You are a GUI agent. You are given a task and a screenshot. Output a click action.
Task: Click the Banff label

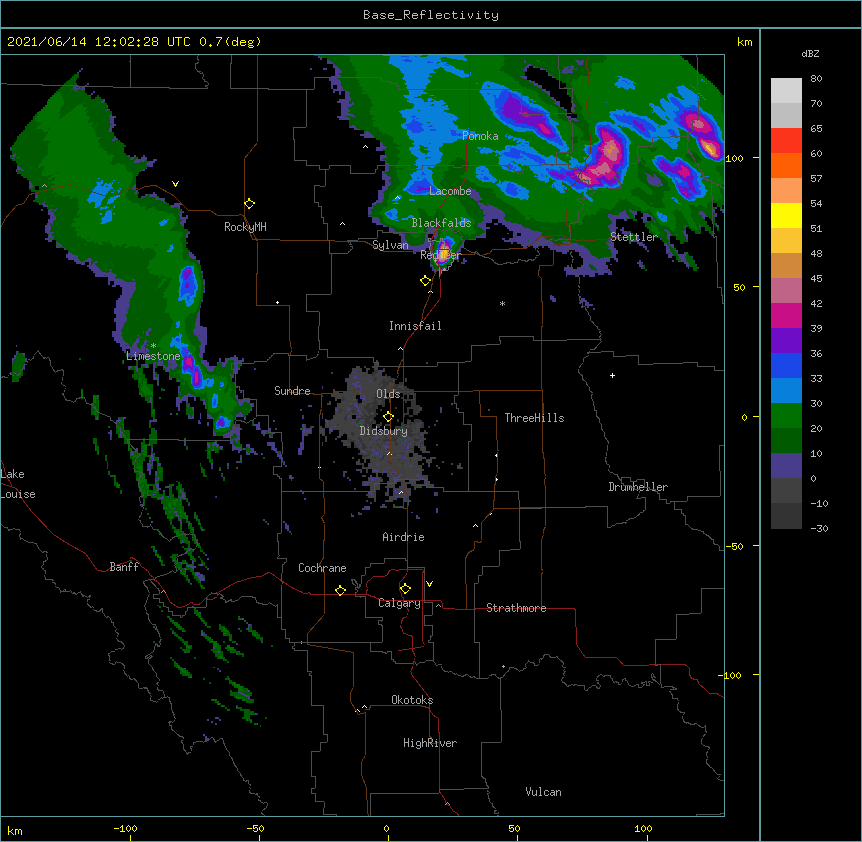click(x=124, y=567)
